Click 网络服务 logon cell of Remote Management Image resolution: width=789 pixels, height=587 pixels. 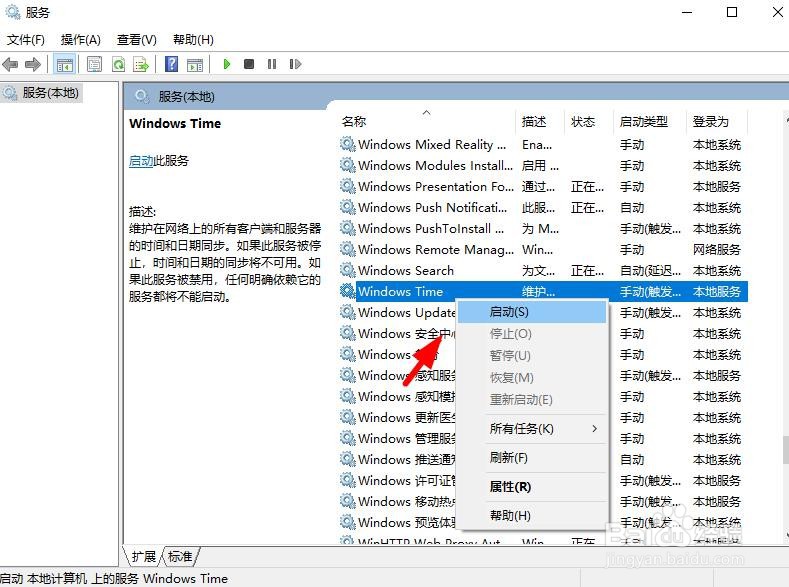717,249
